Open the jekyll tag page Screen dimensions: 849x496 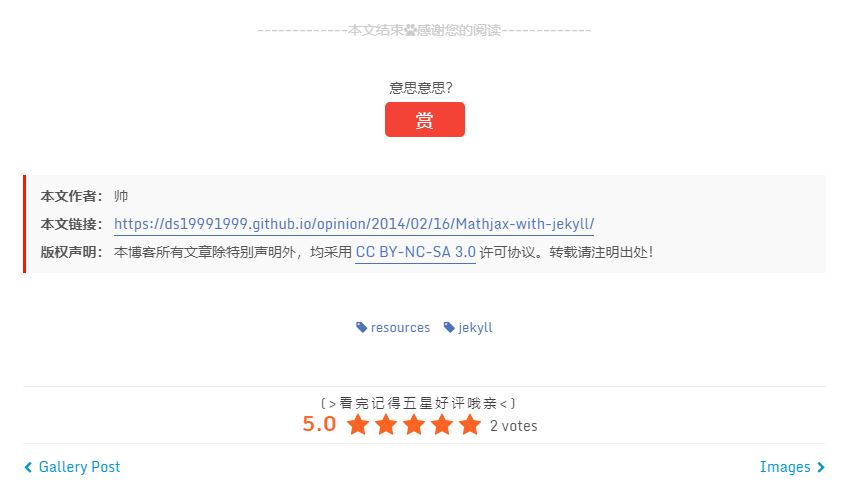point(475,328)
